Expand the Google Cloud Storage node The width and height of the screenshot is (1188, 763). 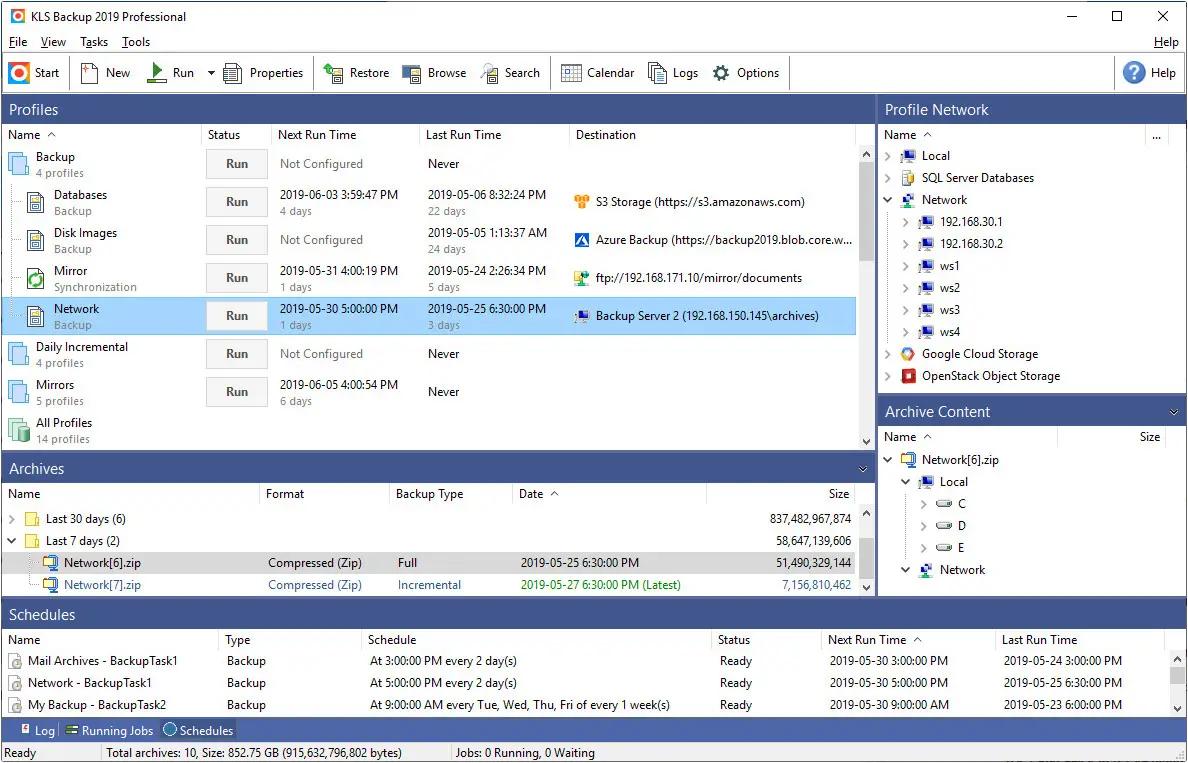pos(888,354)
